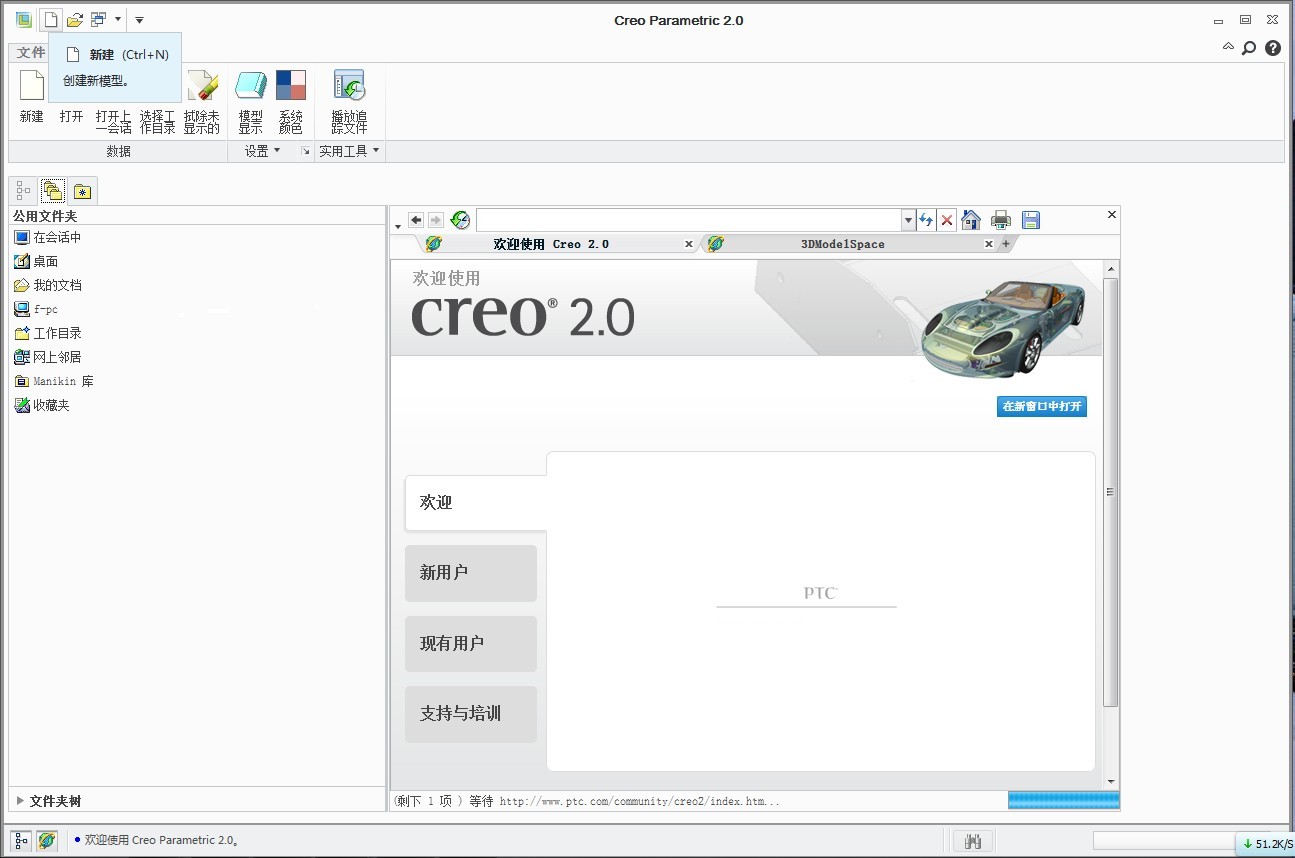The height and width of the screenshot is (858, 1295).
Task: Select 网上邻居 in common folders
Action: click(48, 357)
